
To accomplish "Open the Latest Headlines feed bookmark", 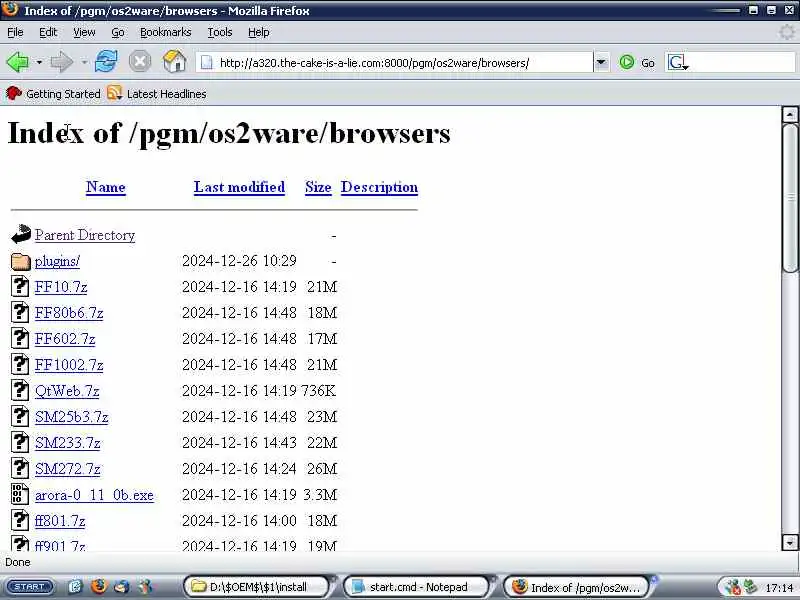I will coord(157,94).
